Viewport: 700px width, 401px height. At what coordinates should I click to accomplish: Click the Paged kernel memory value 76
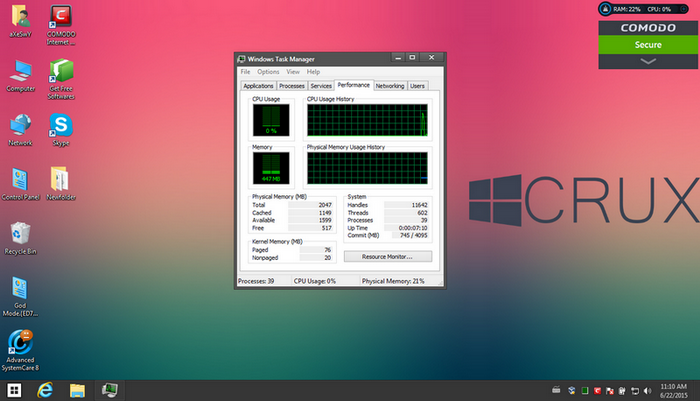tap(328, 250)
